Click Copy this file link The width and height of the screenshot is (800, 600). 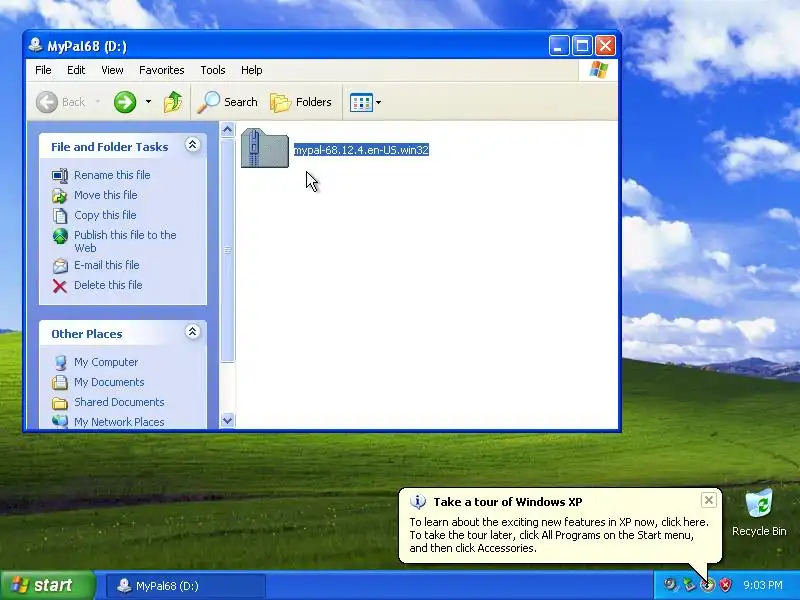105,215
